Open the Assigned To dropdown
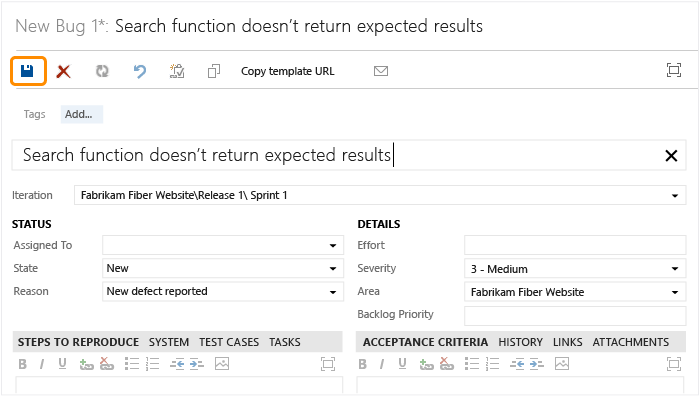Screen dimensions: 700x397 click(333, 245)
